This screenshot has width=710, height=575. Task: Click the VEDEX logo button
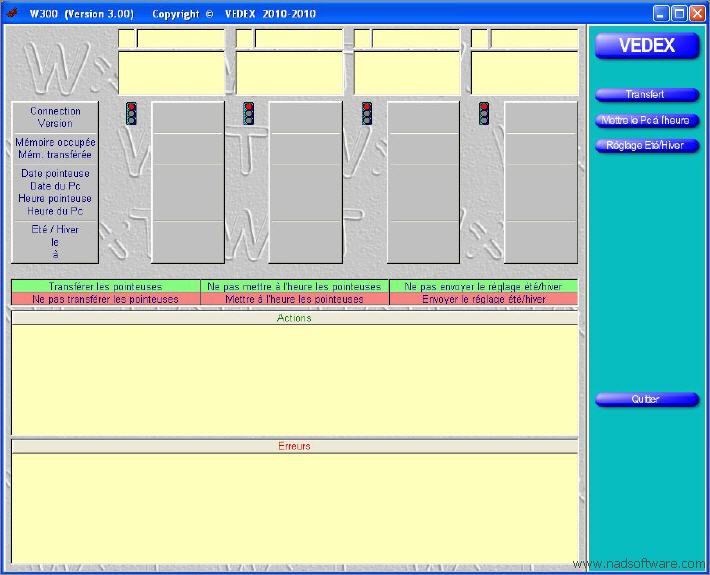(647, 46)
